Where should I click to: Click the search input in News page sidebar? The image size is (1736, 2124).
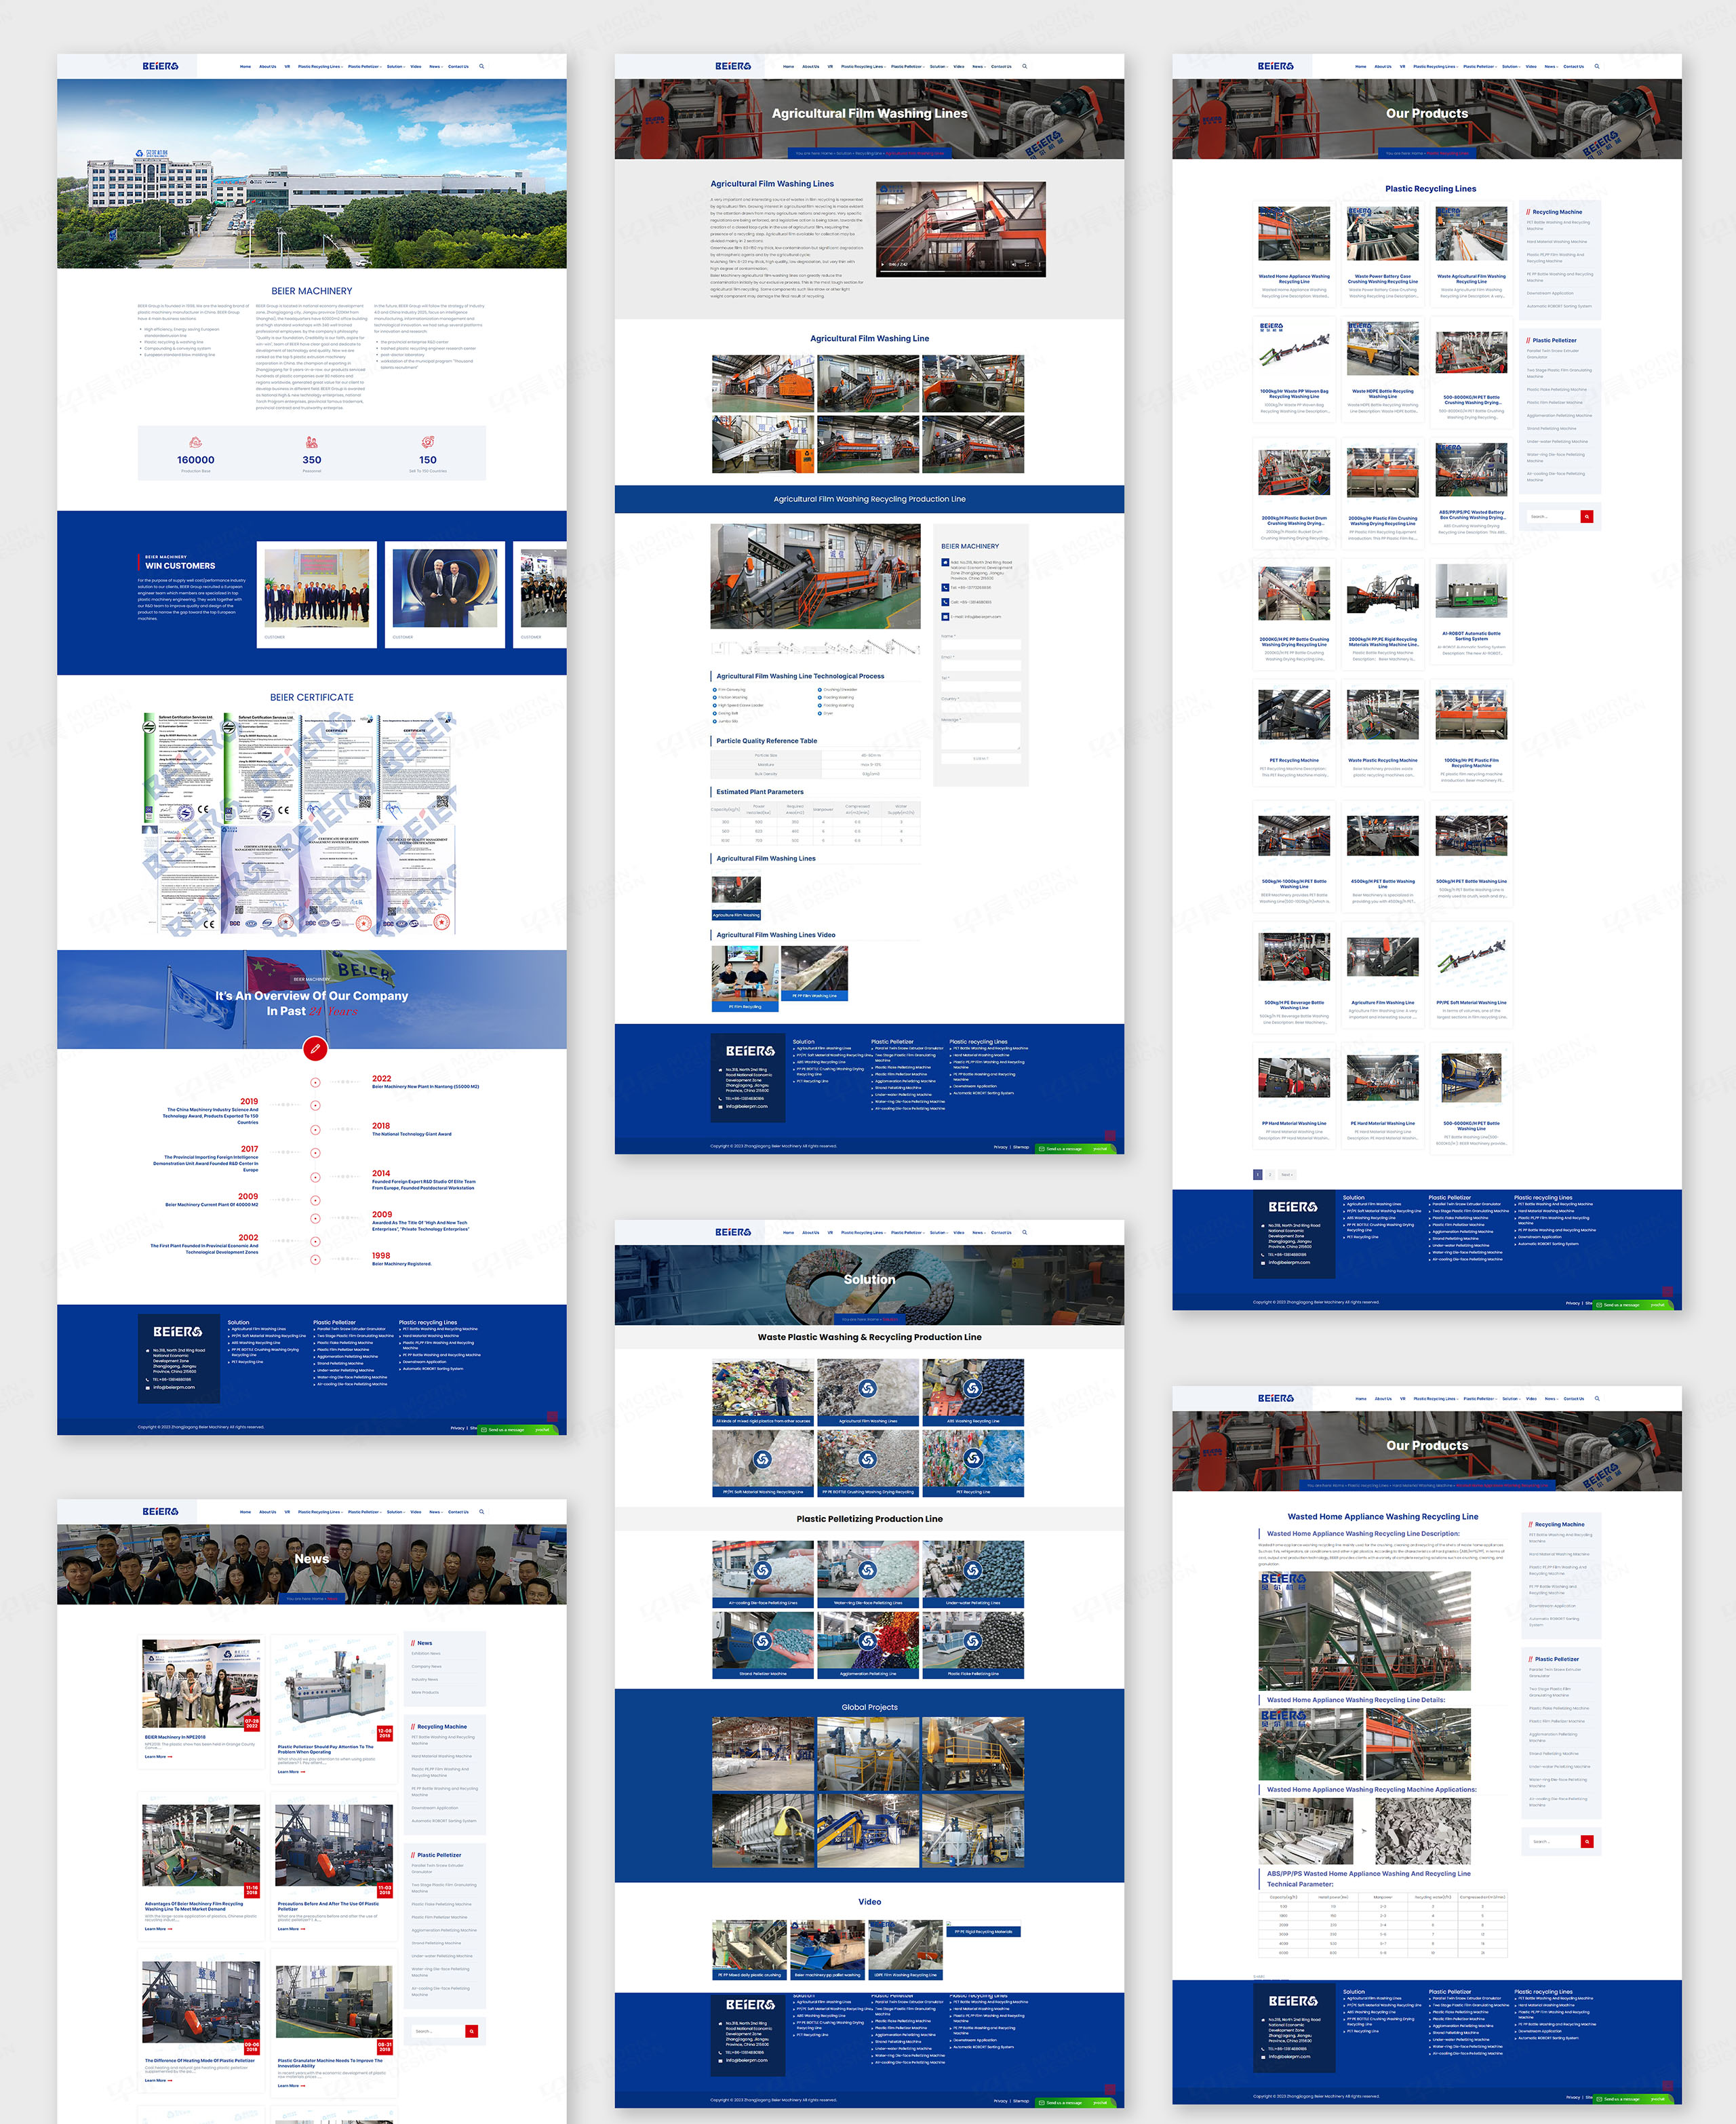(438, 2031)
